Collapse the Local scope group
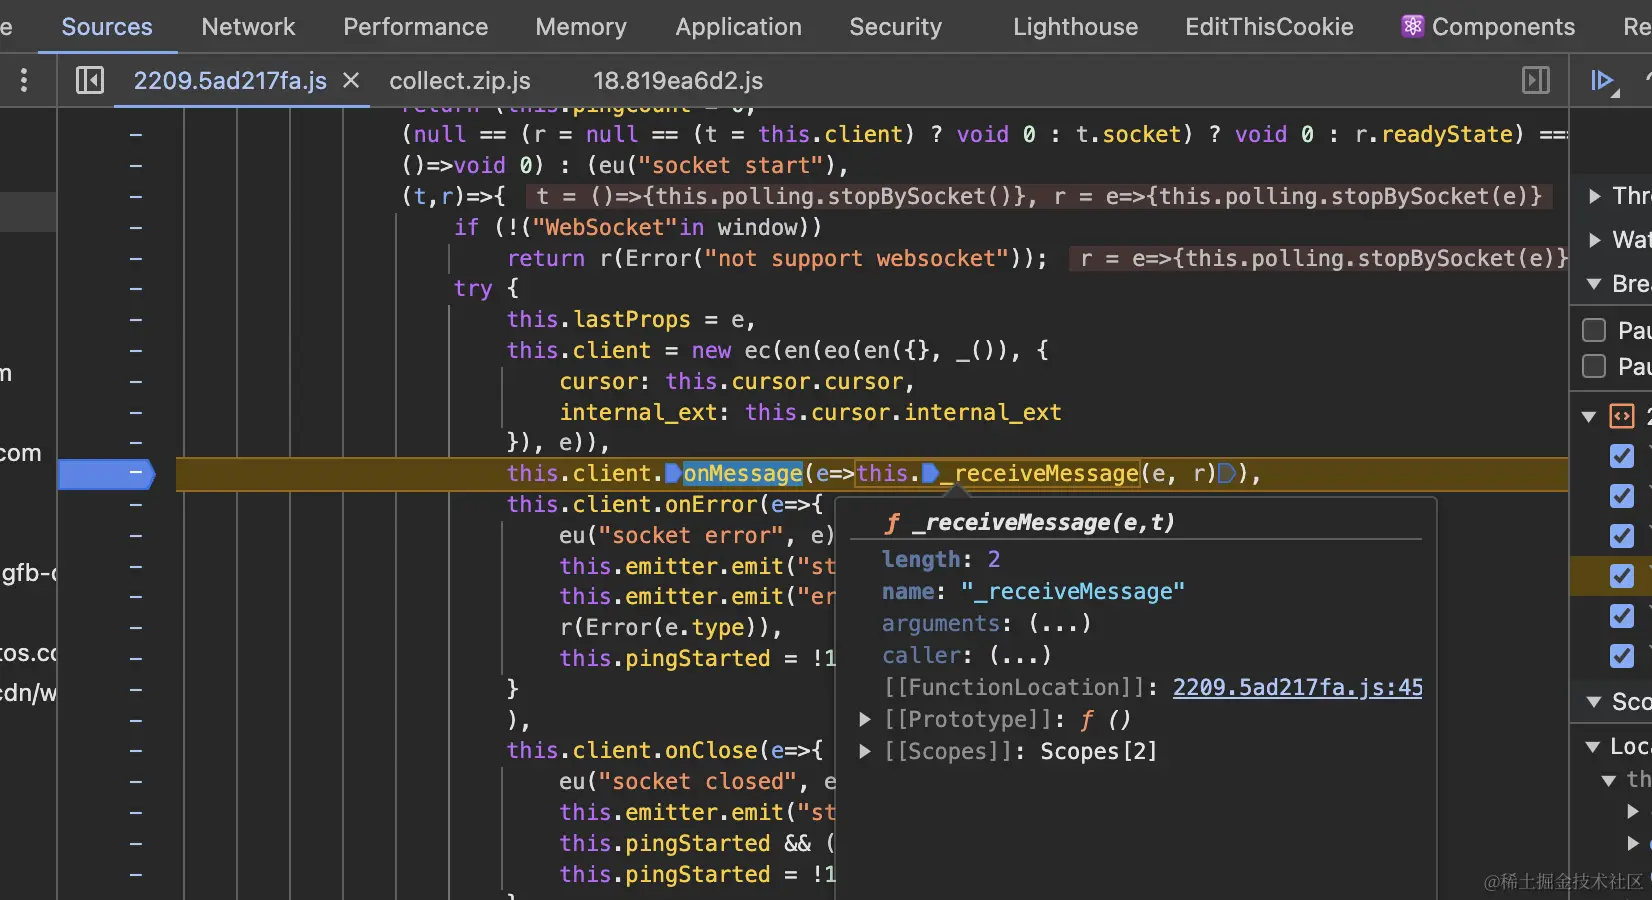 [x=1593, y=747]
